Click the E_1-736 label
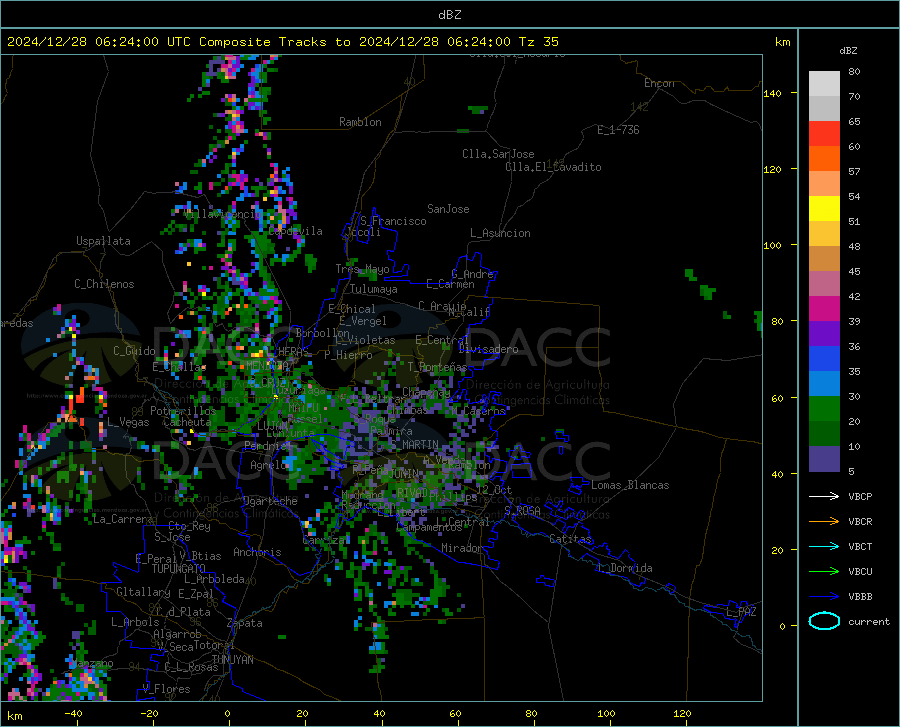 coord(618,130)
